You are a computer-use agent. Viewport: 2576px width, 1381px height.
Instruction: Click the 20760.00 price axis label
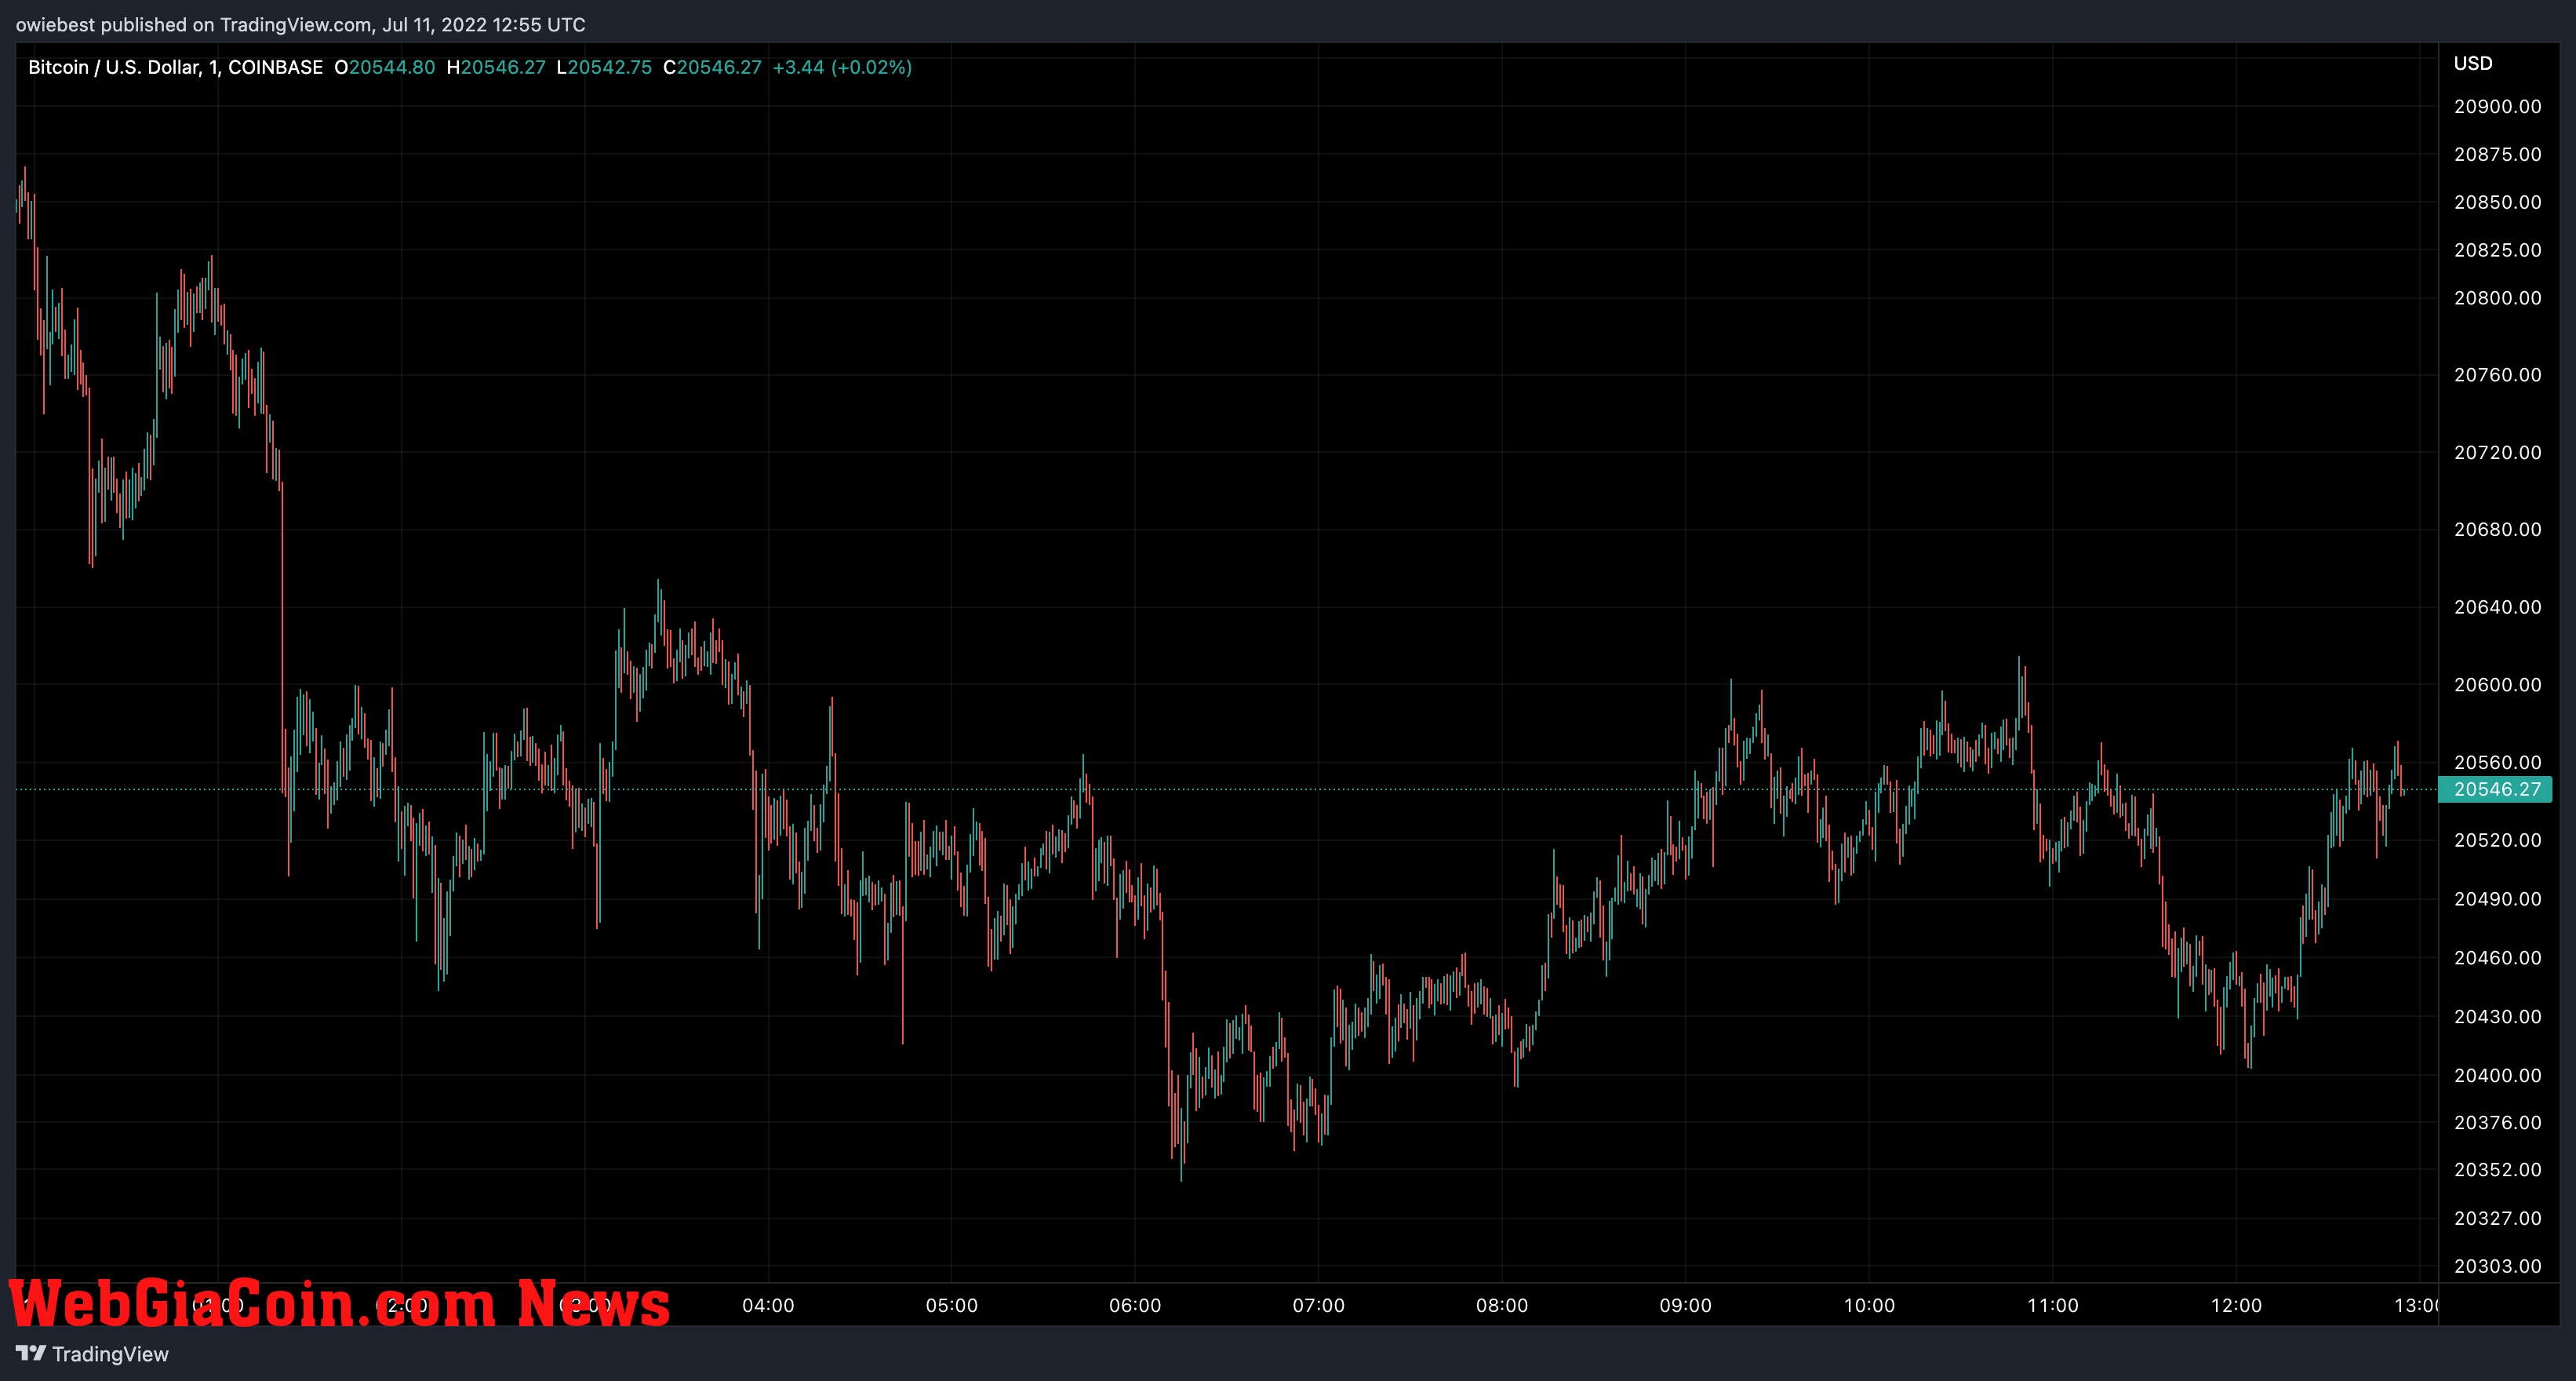coord(2497,375)
